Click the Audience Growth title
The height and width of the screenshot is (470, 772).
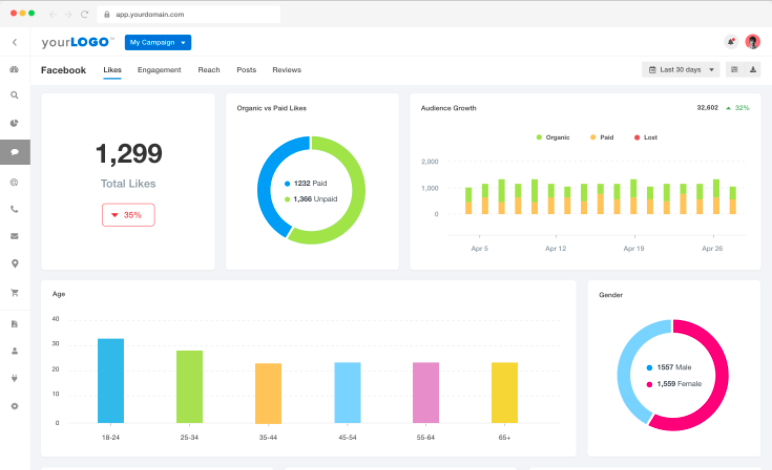[449, 108]
